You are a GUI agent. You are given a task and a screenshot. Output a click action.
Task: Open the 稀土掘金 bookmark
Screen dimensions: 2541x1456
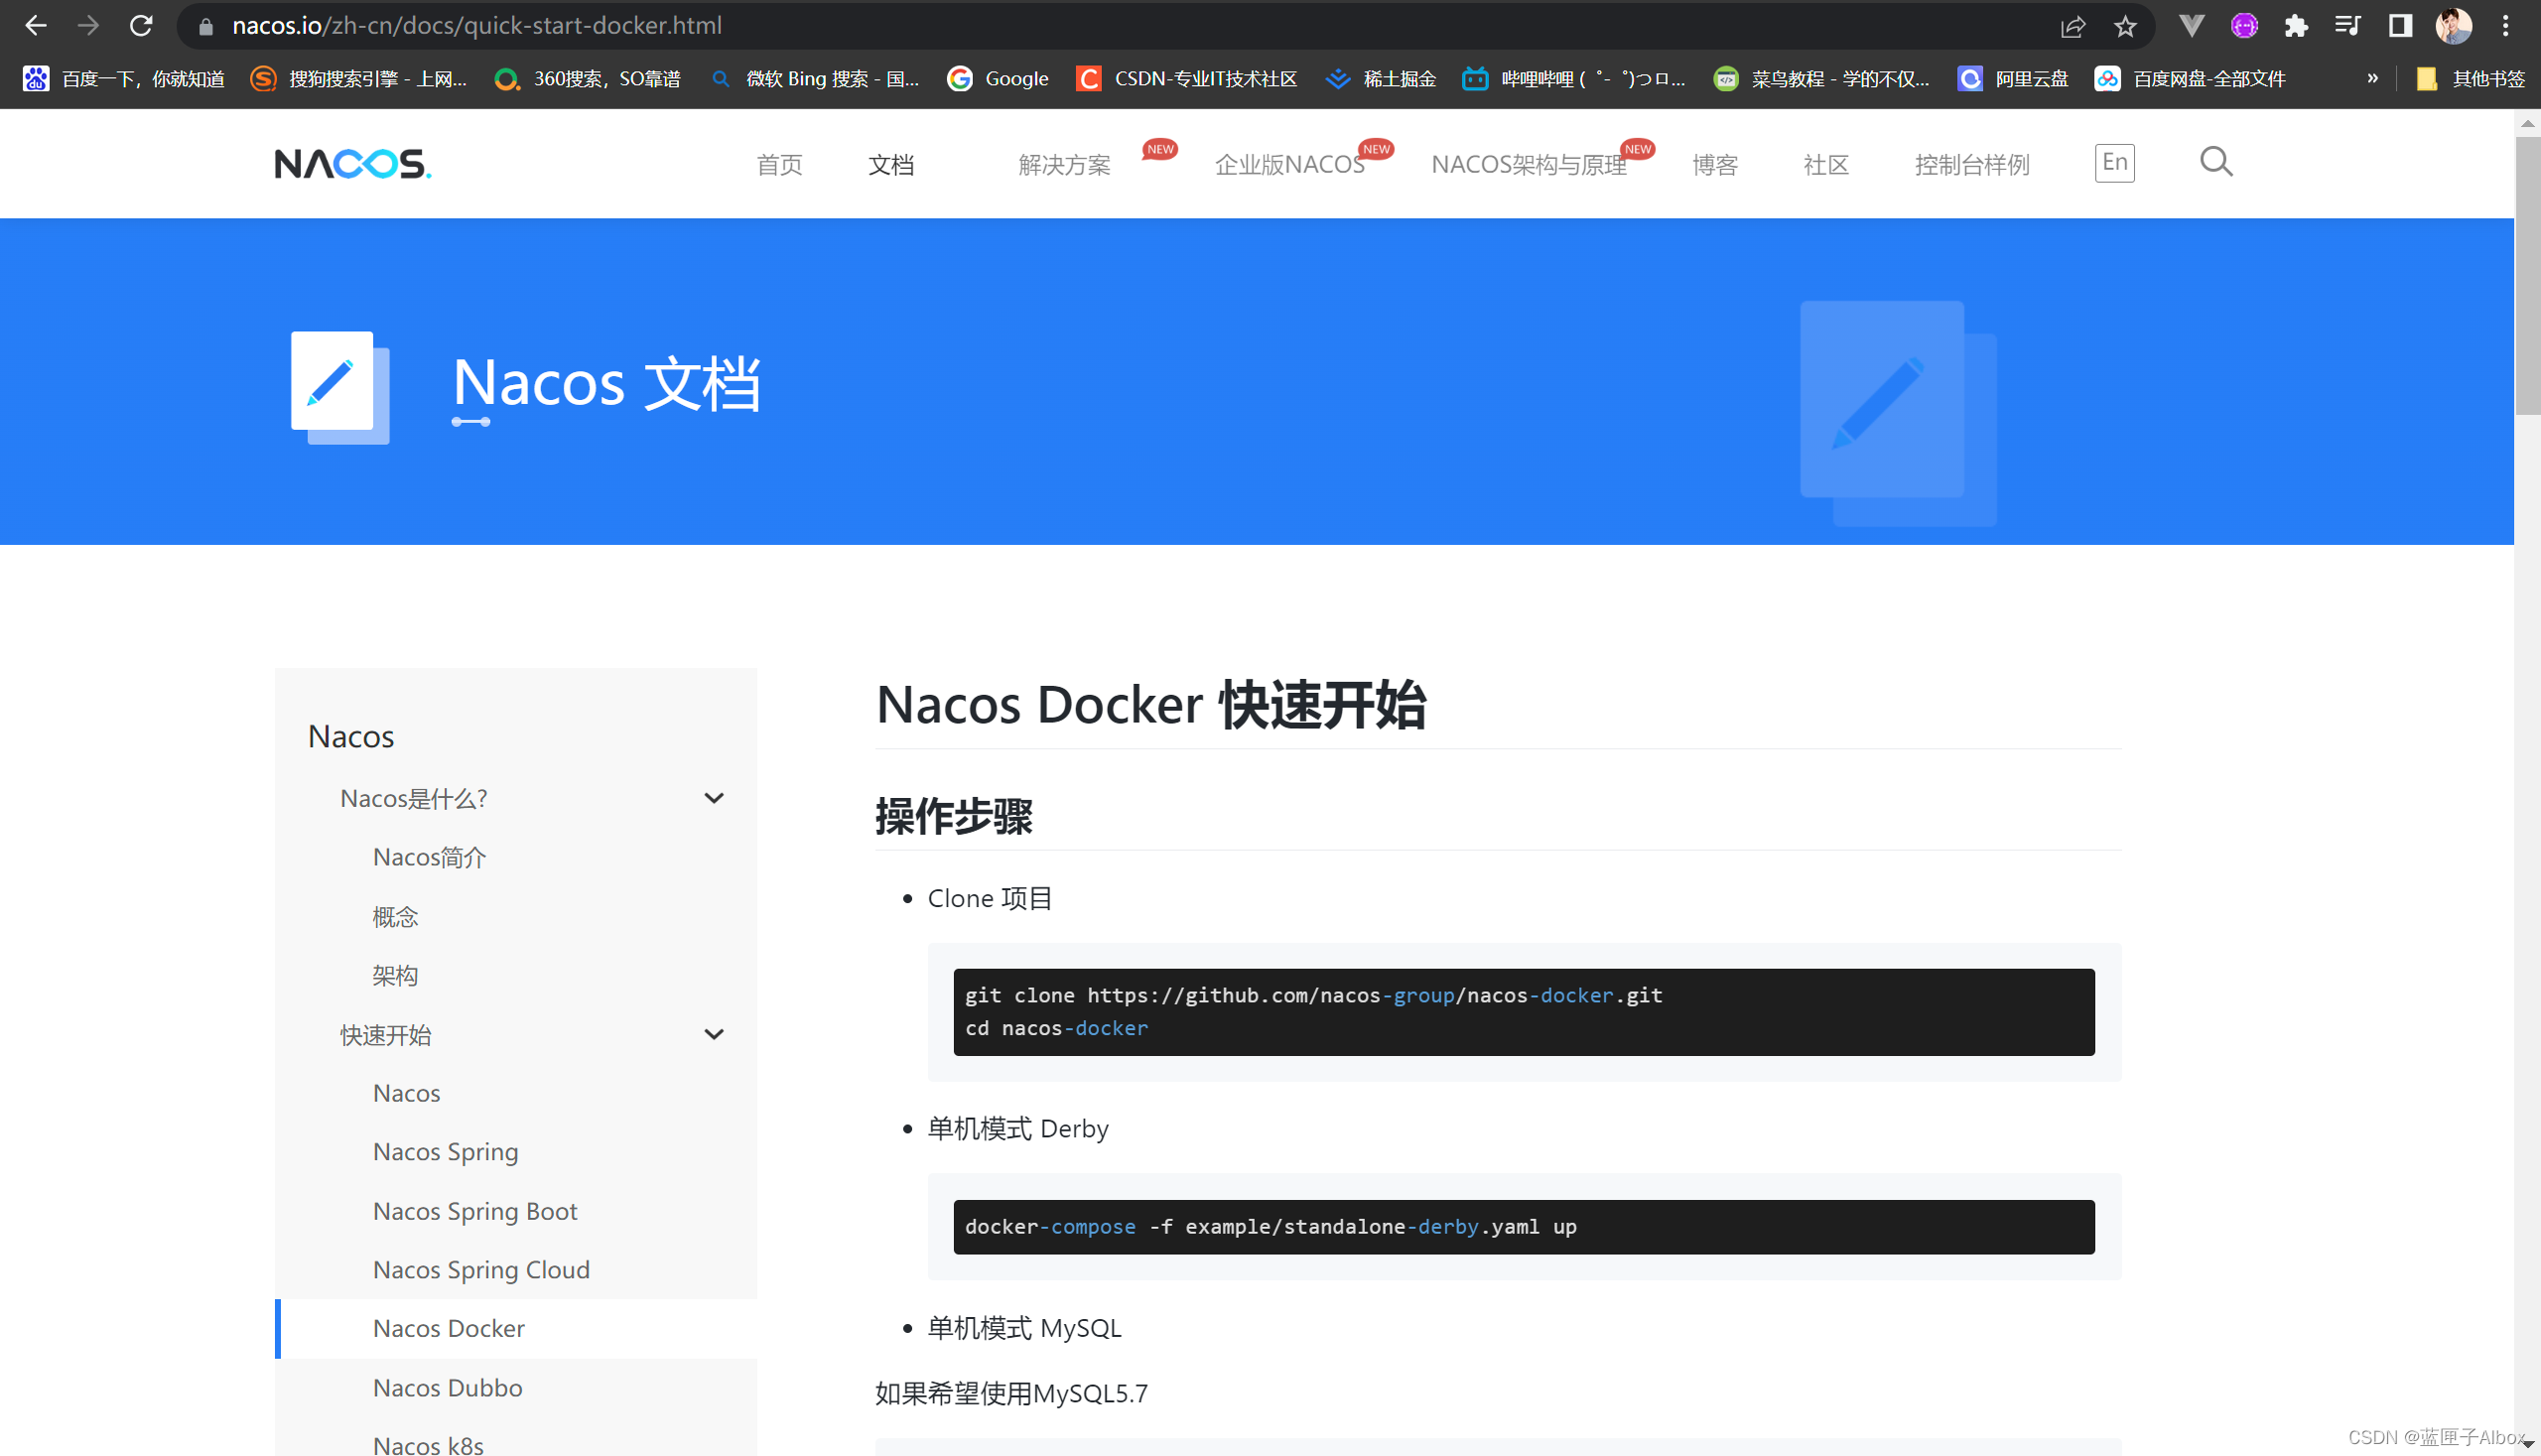tap(1381, 79)
